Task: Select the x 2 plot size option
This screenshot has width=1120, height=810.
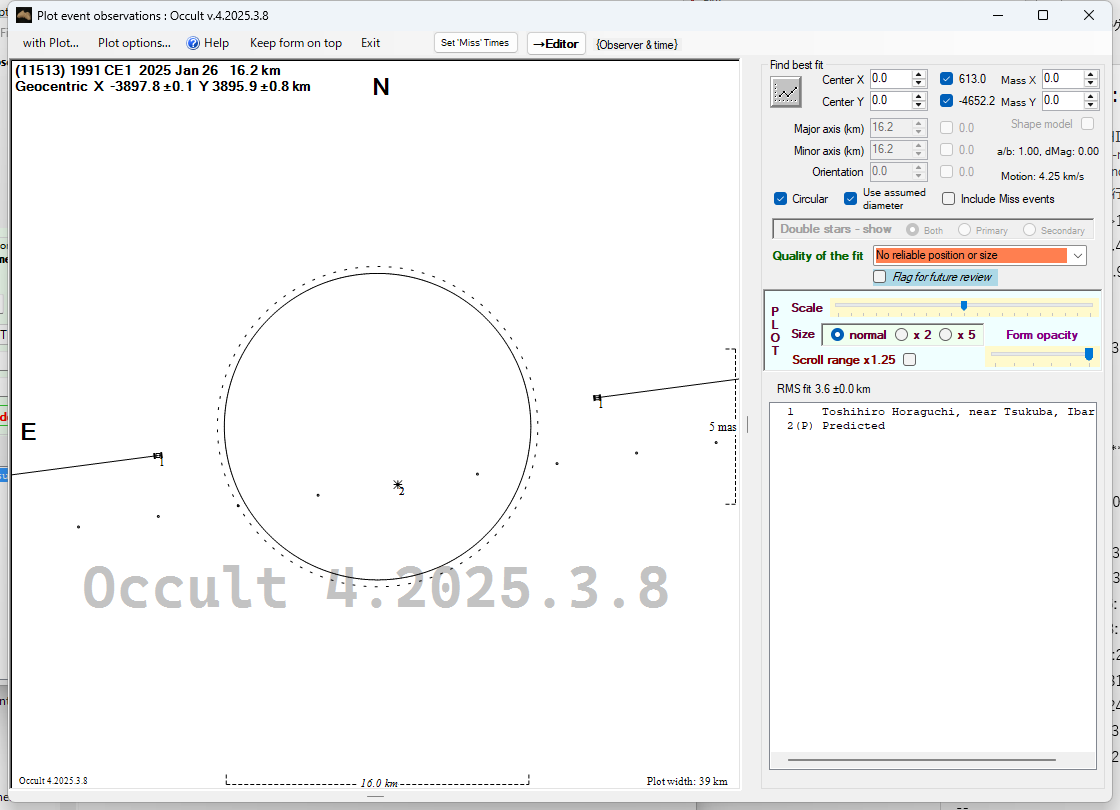Action: [902, 335]
